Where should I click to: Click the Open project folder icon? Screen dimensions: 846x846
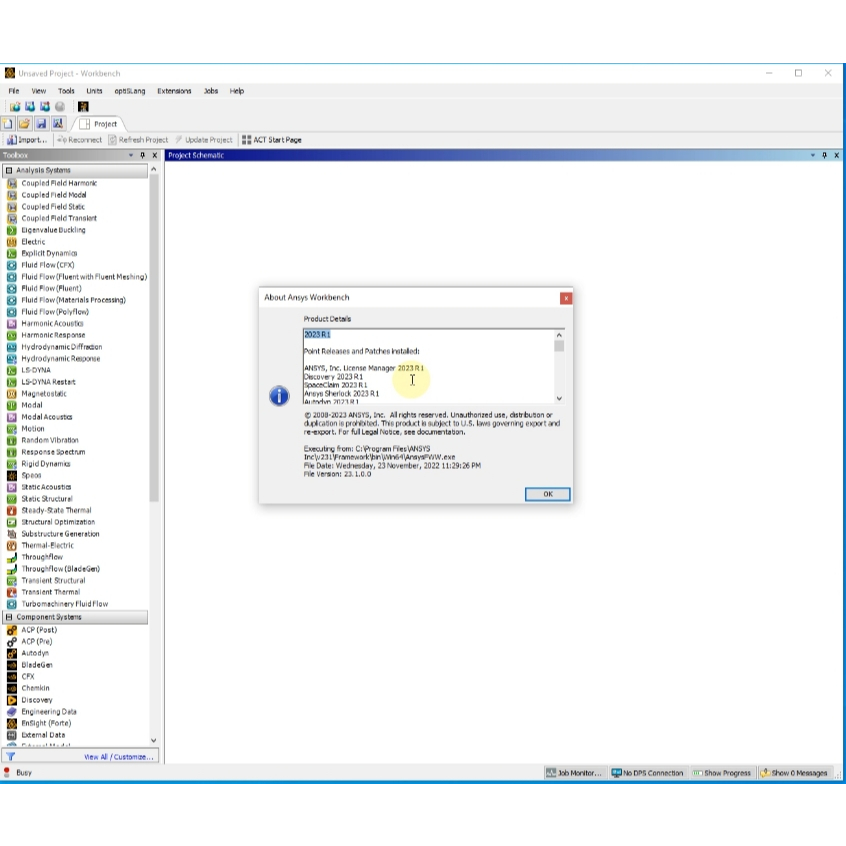(x=24, y=124)
